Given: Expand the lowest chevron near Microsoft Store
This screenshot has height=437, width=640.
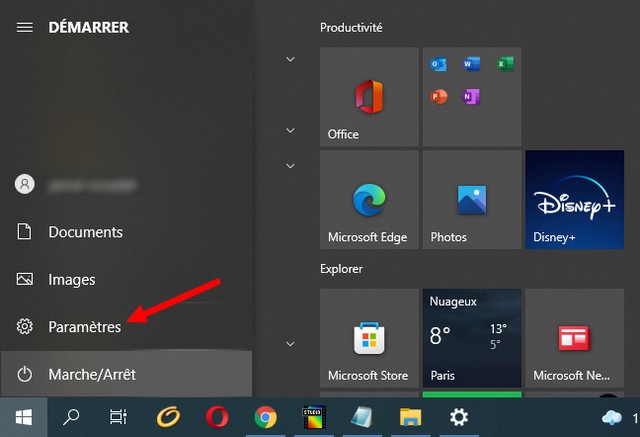Looking at the screenshot, I should tap(290, 344).
